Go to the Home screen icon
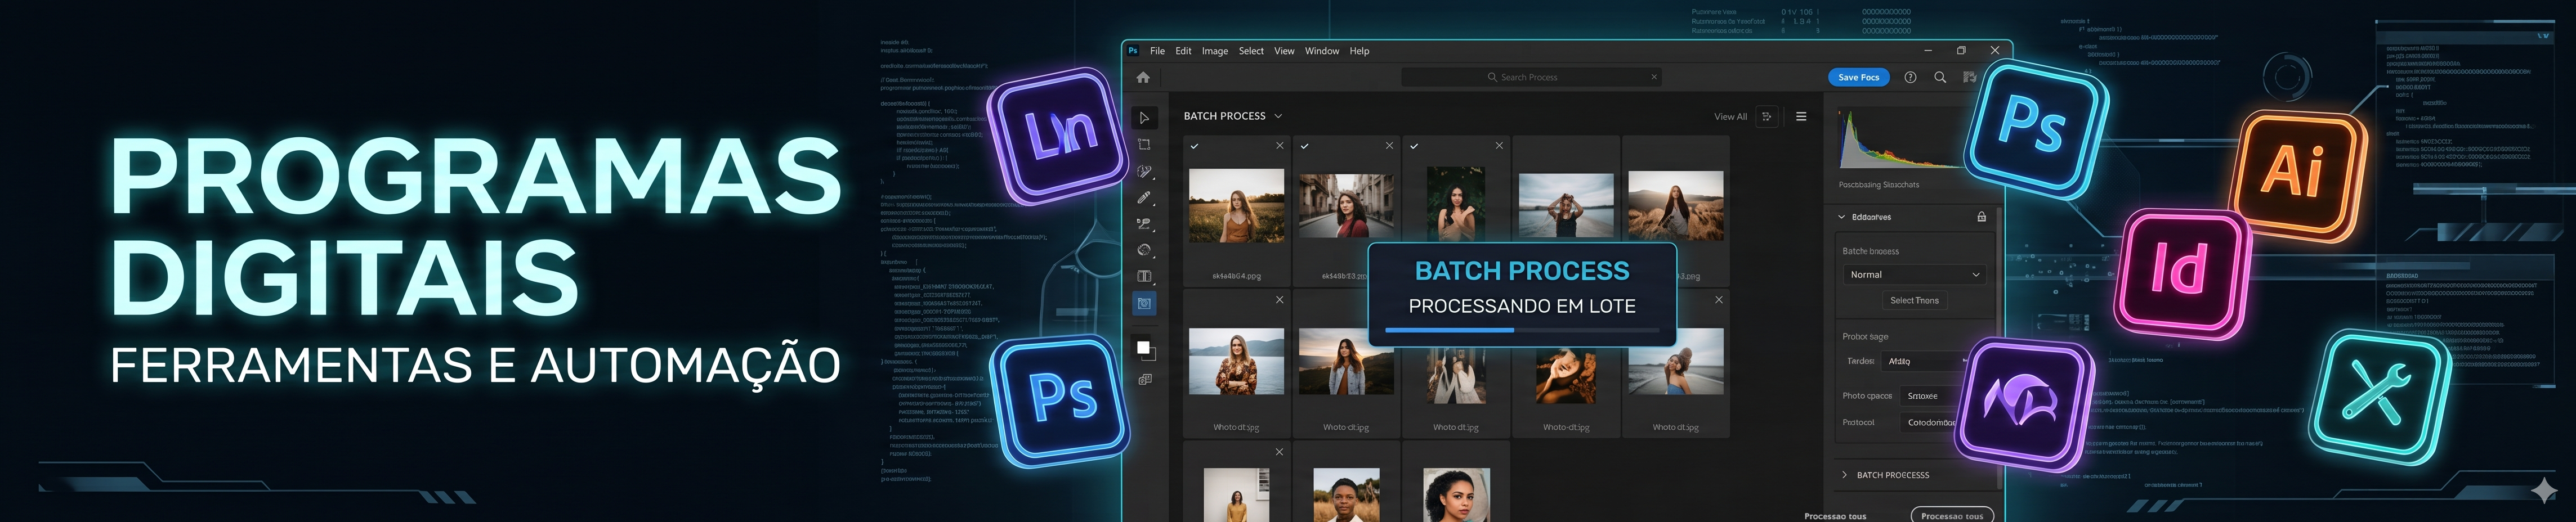2576x522 pixels. [x=1143, y=77]
